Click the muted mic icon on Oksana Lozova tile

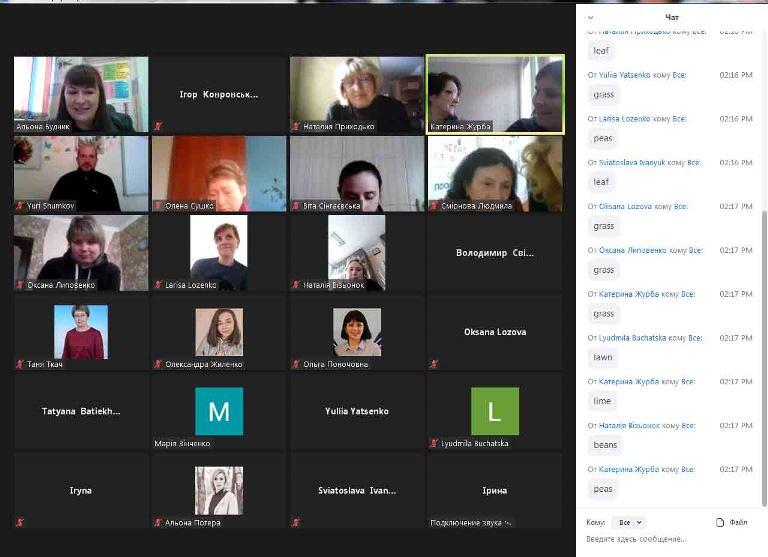tap(433, 363)
